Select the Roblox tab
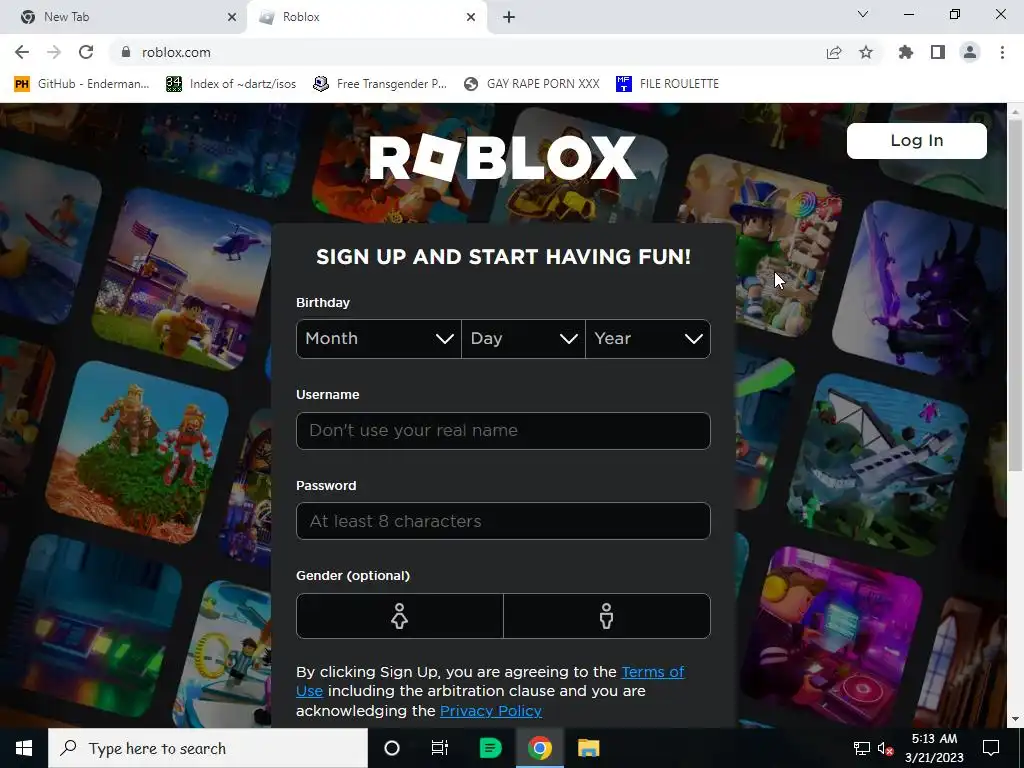The image size is (1024, 768). pyautogui.click(x=367, y=17)
